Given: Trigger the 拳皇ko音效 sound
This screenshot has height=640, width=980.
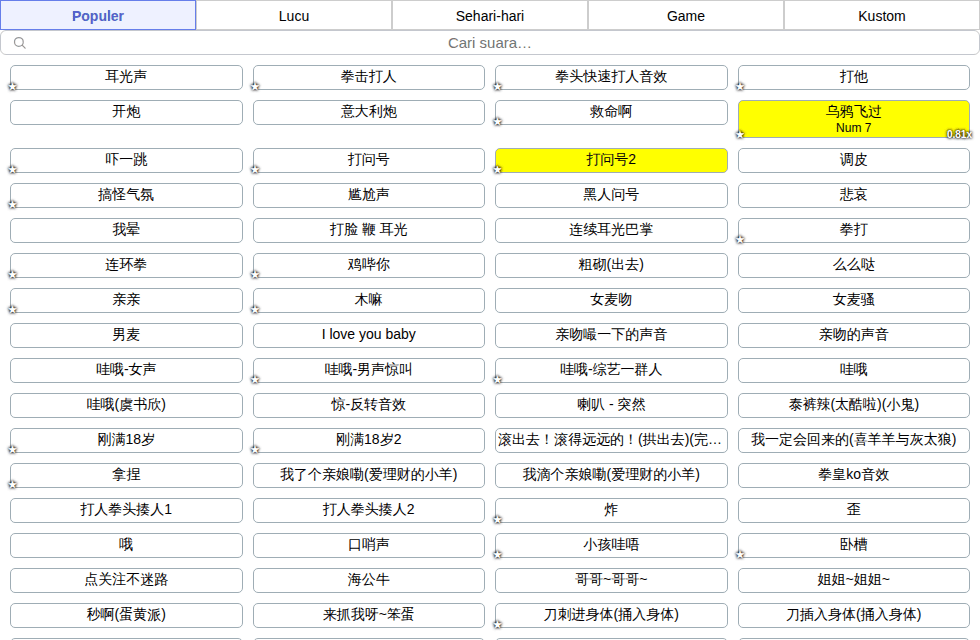Looking at the screenshot, I should [x=854, y=475].
